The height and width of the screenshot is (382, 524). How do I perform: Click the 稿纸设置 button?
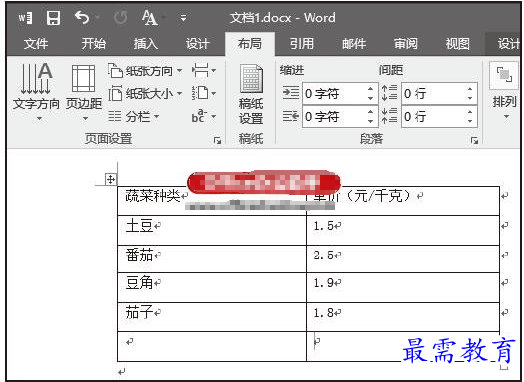[x=251, y=95]
